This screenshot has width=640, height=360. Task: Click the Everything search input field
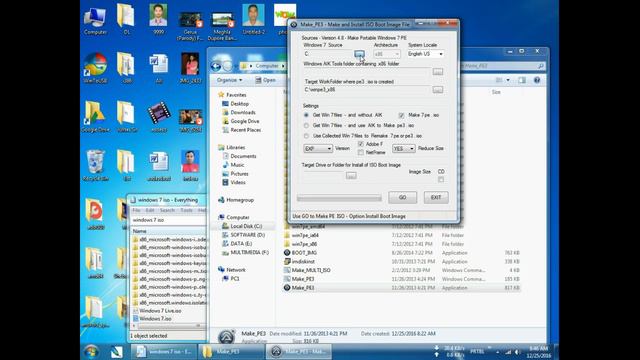(x=168, y=220)
